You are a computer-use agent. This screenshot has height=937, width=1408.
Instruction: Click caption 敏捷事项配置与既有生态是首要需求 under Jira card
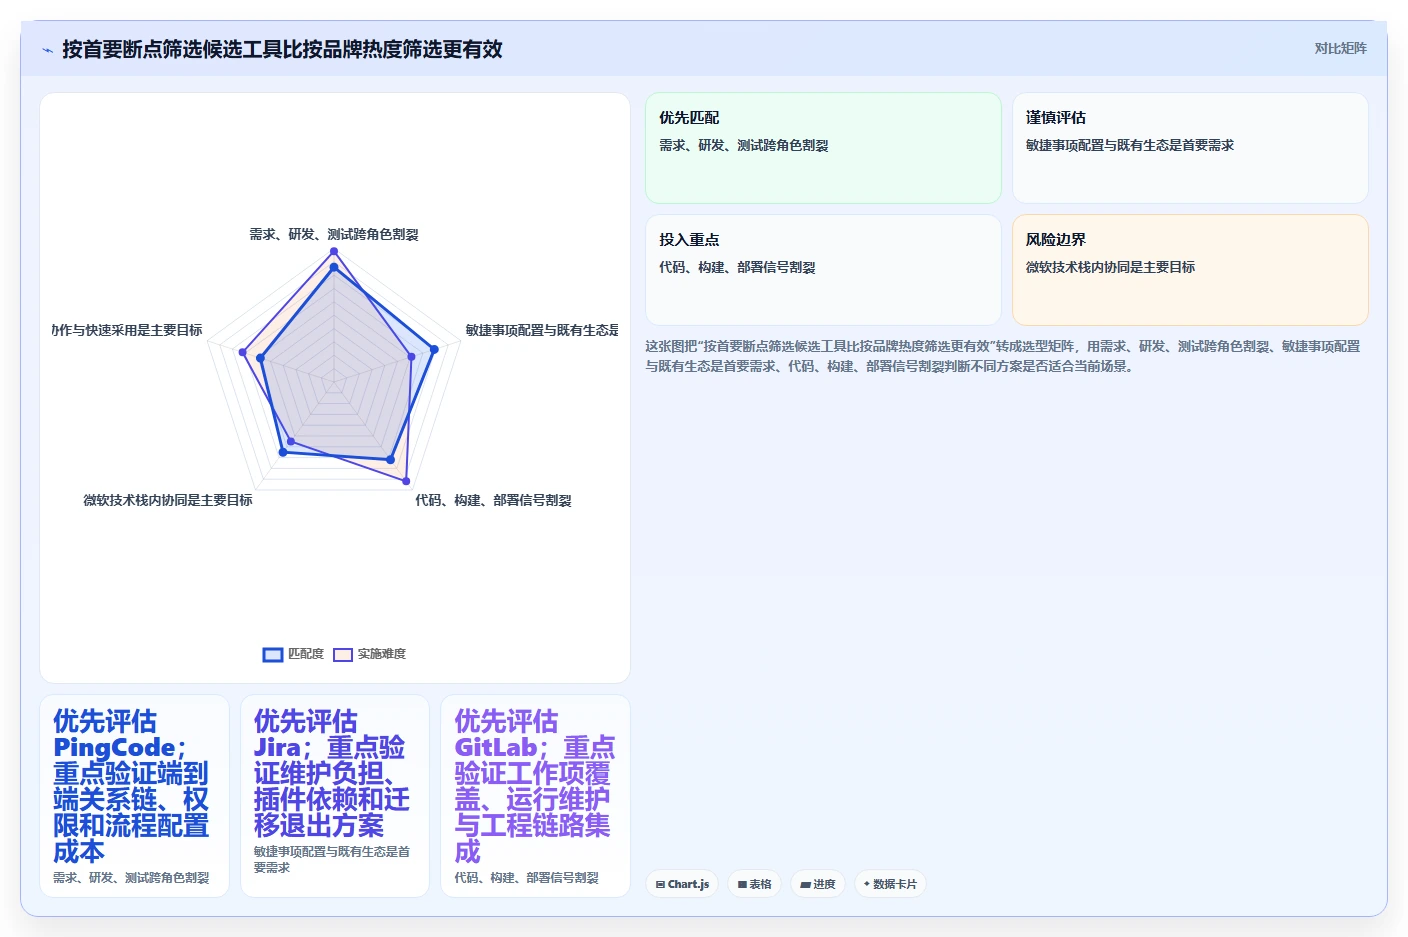coord(331,860)
